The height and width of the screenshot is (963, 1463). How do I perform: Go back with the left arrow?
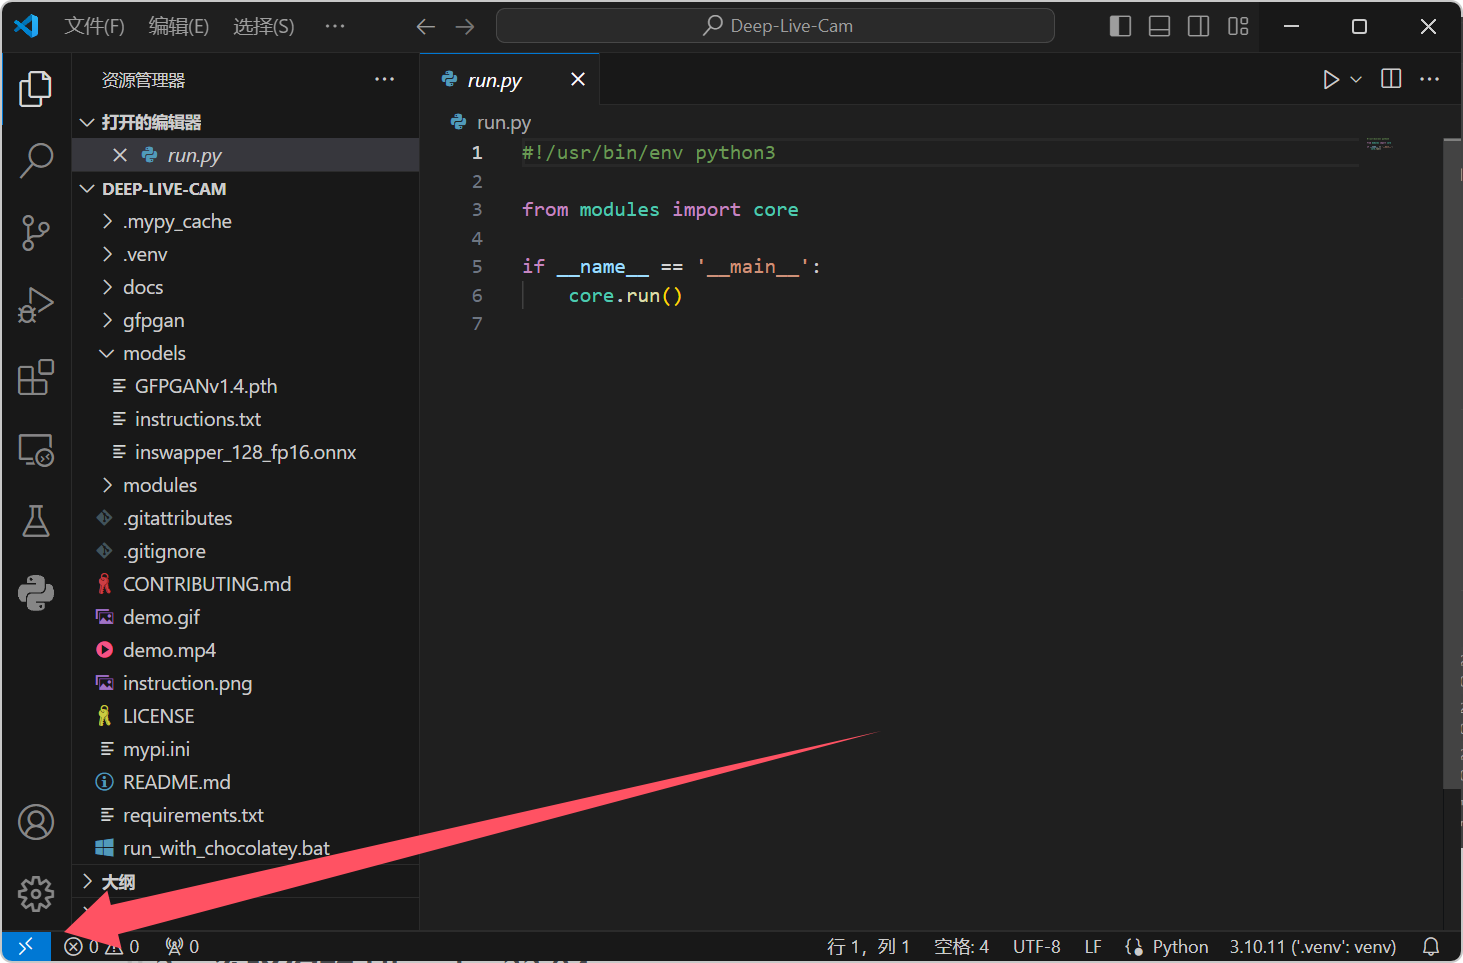point(426,27)
